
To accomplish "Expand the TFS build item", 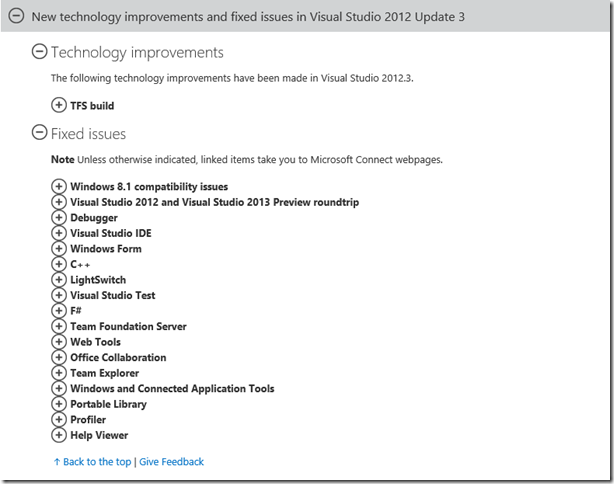I will click(x=59, y=105).
